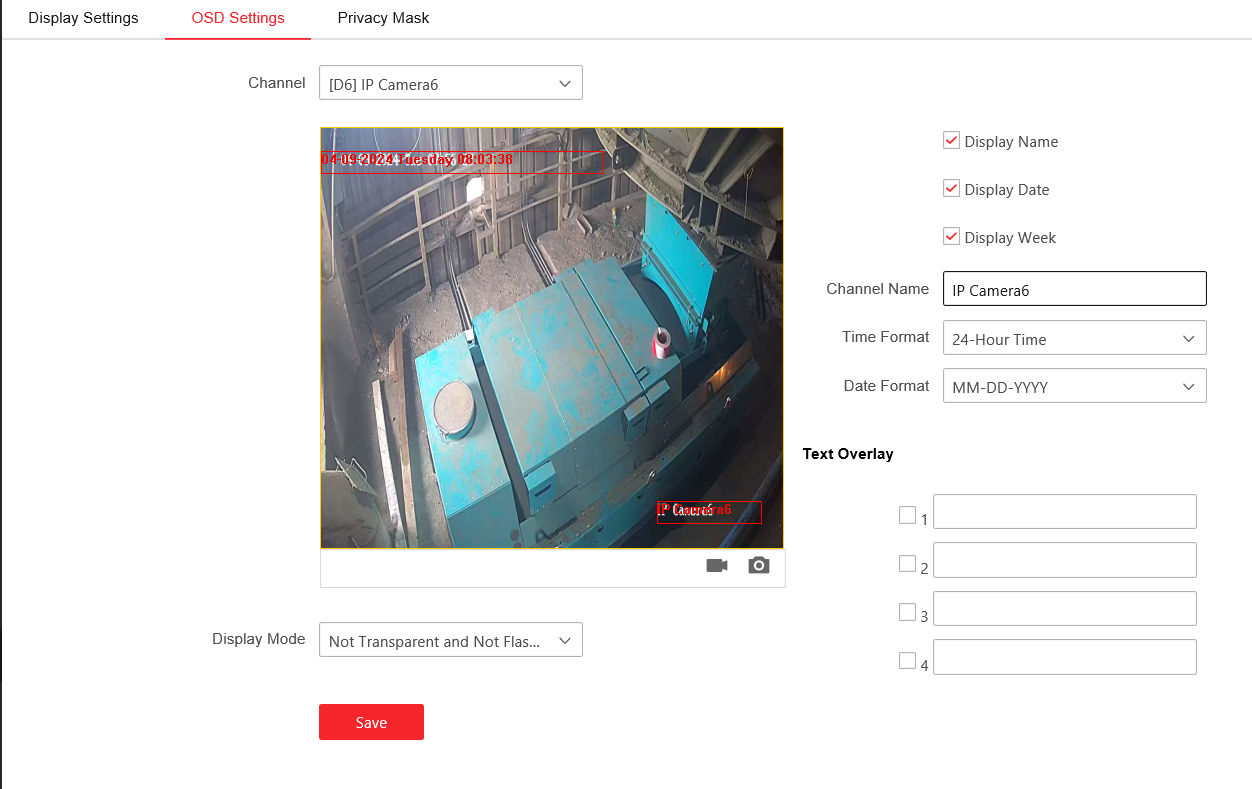Enable Text Overlay checkbox 1

click(907, 515)
